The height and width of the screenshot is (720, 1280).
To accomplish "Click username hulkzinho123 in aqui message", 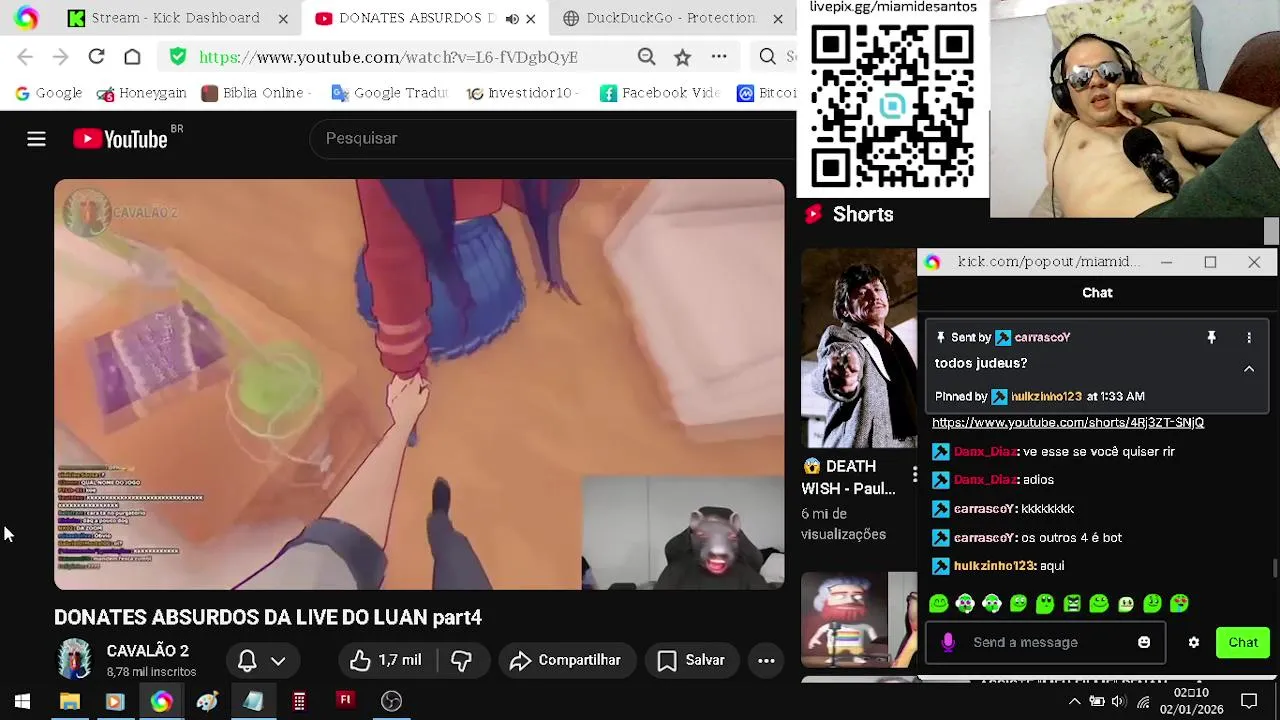I will tap(994, 566).
